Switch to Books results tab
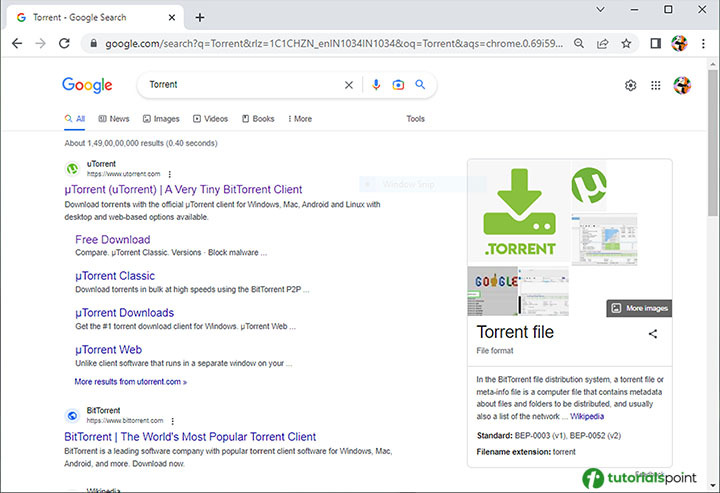The height and width of the screenshot is (493, 720). pos(258,119)
